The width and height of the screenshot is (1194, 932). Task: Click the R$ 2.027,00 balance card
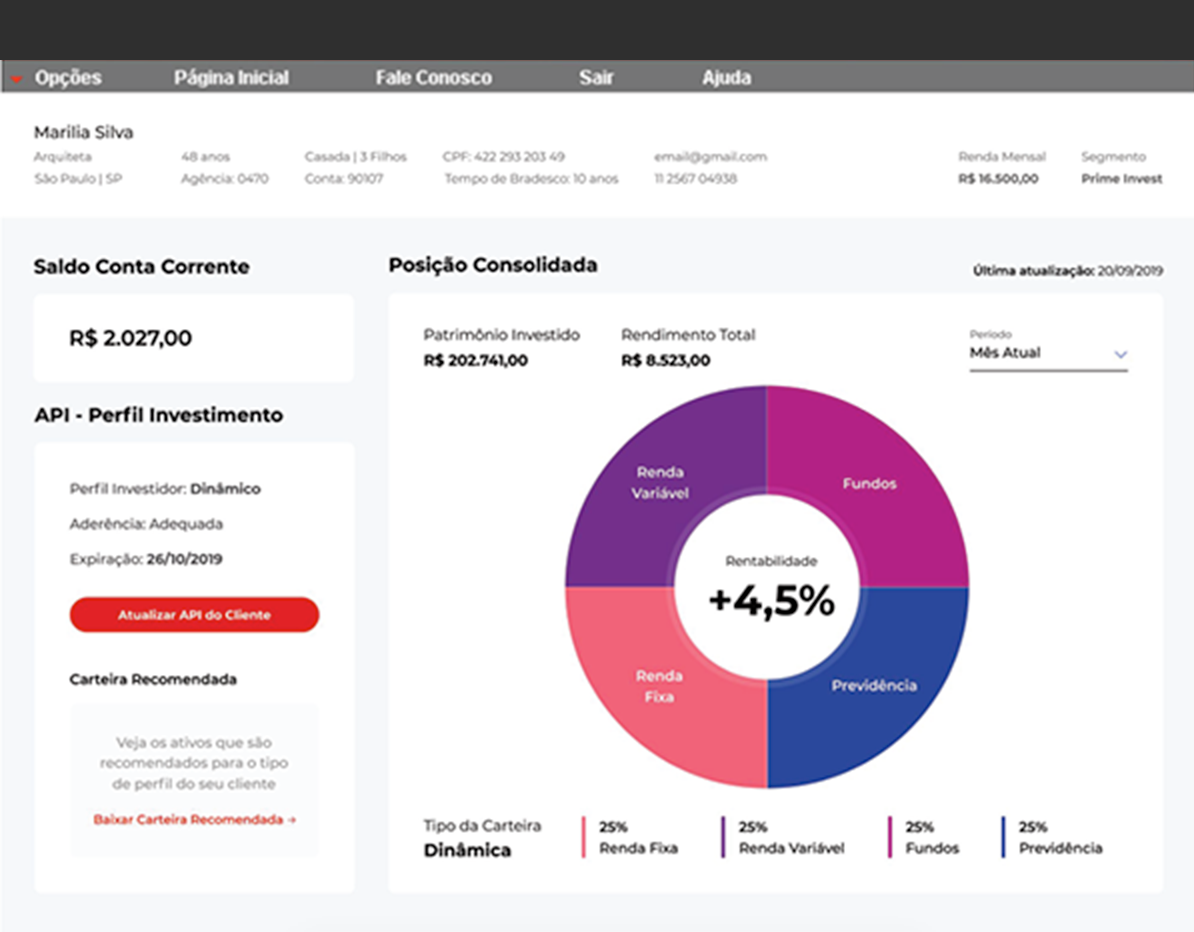pyautogui.click(x=193, y=338)
